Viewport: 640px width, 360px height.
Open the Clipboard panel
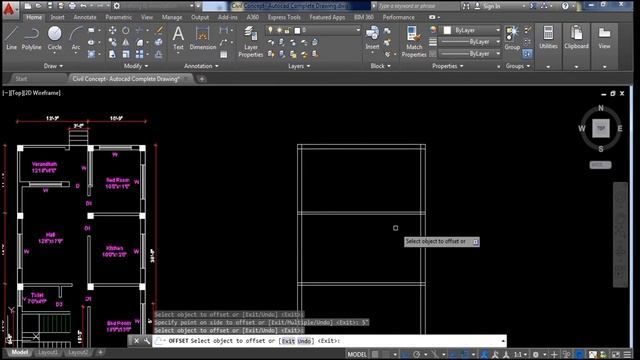(x=576, y=38)
